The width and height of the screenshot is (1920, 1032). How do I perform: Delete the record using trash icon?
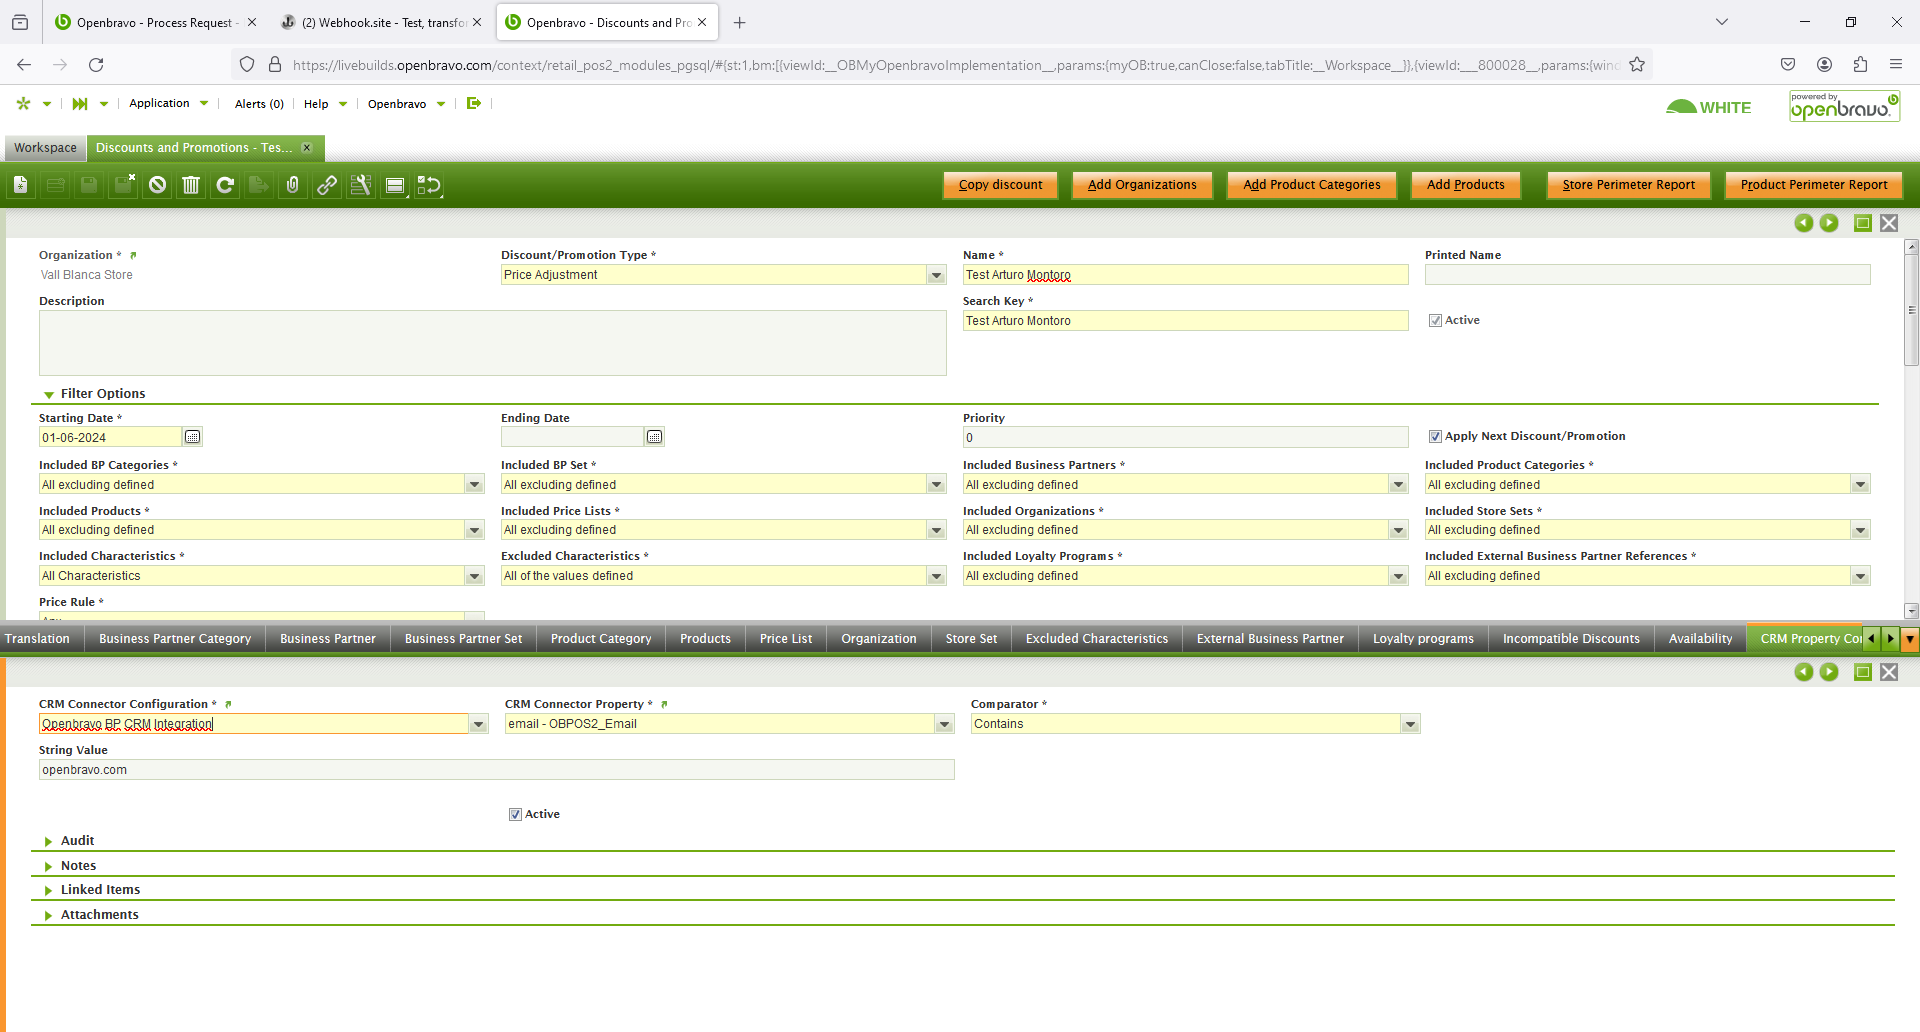[191, 185]
